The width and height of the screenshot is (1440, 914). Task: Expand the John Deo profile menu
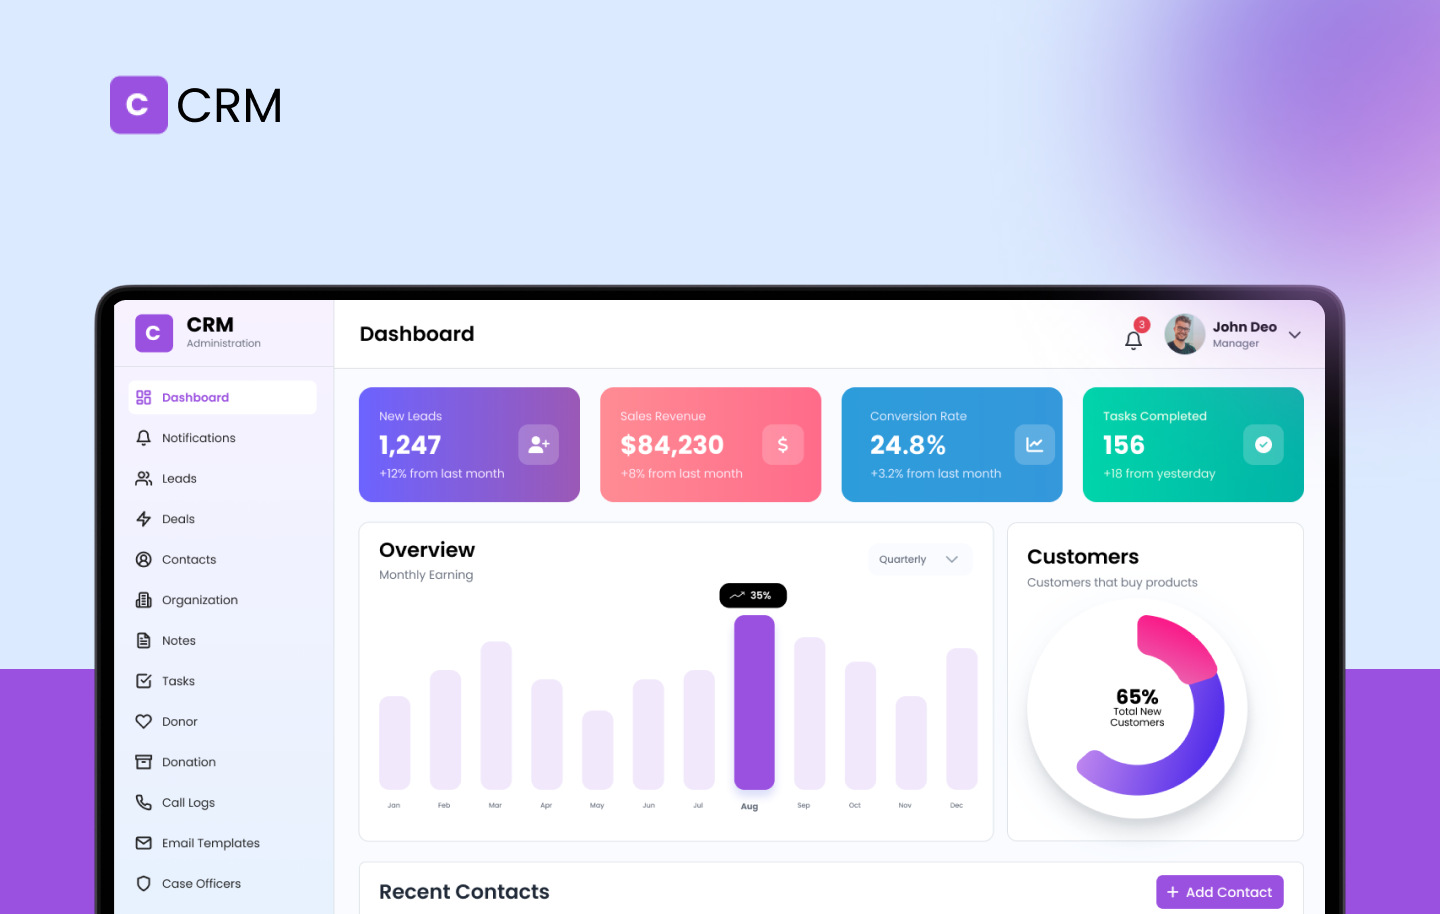click(1244, 334)
